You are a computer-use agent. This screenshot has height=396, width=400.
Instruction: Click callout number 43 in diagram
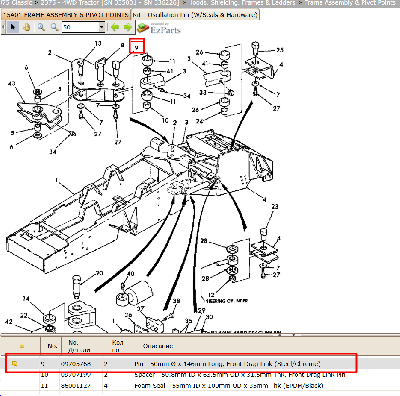click(x=11, y=83)
